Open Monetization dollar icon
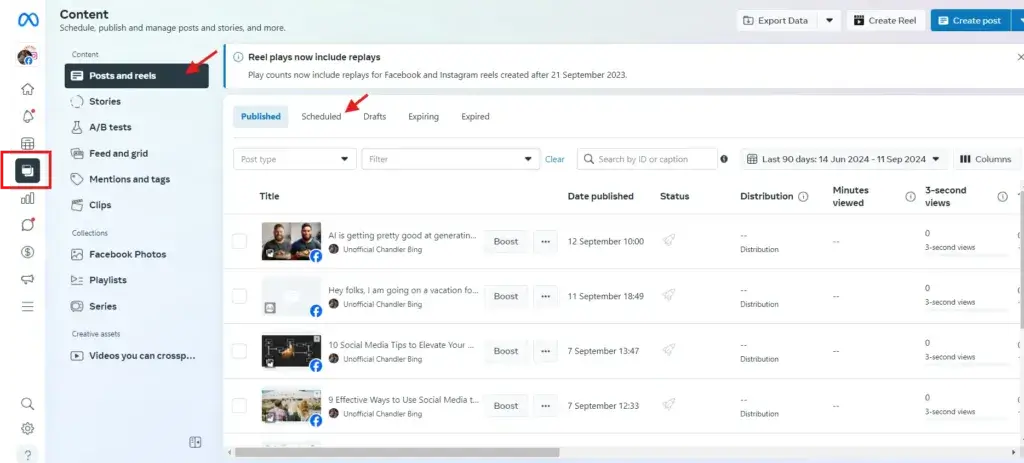 (x=27, y=252)
